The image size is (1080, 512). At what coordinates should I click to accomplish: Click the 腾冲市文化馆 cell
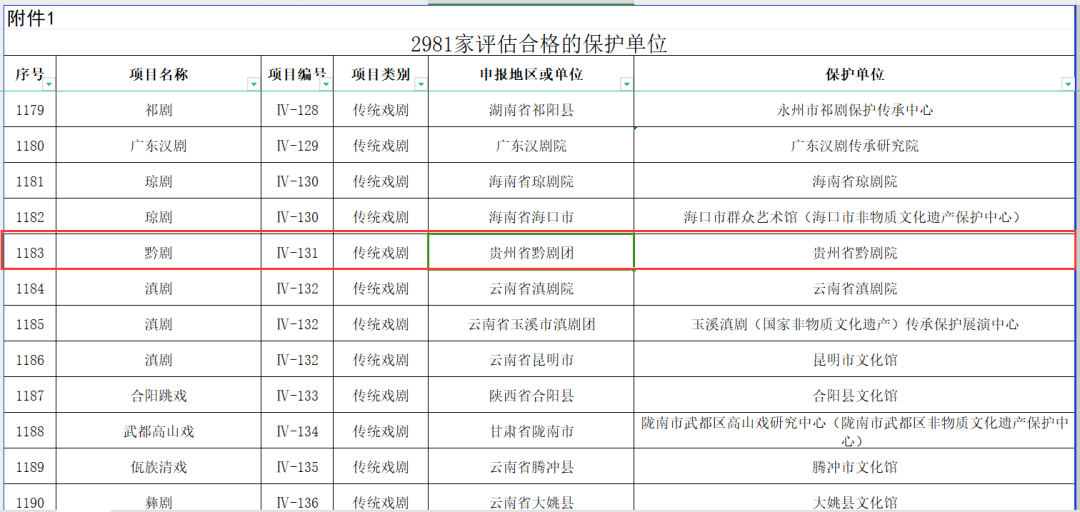tap(854, 467)
